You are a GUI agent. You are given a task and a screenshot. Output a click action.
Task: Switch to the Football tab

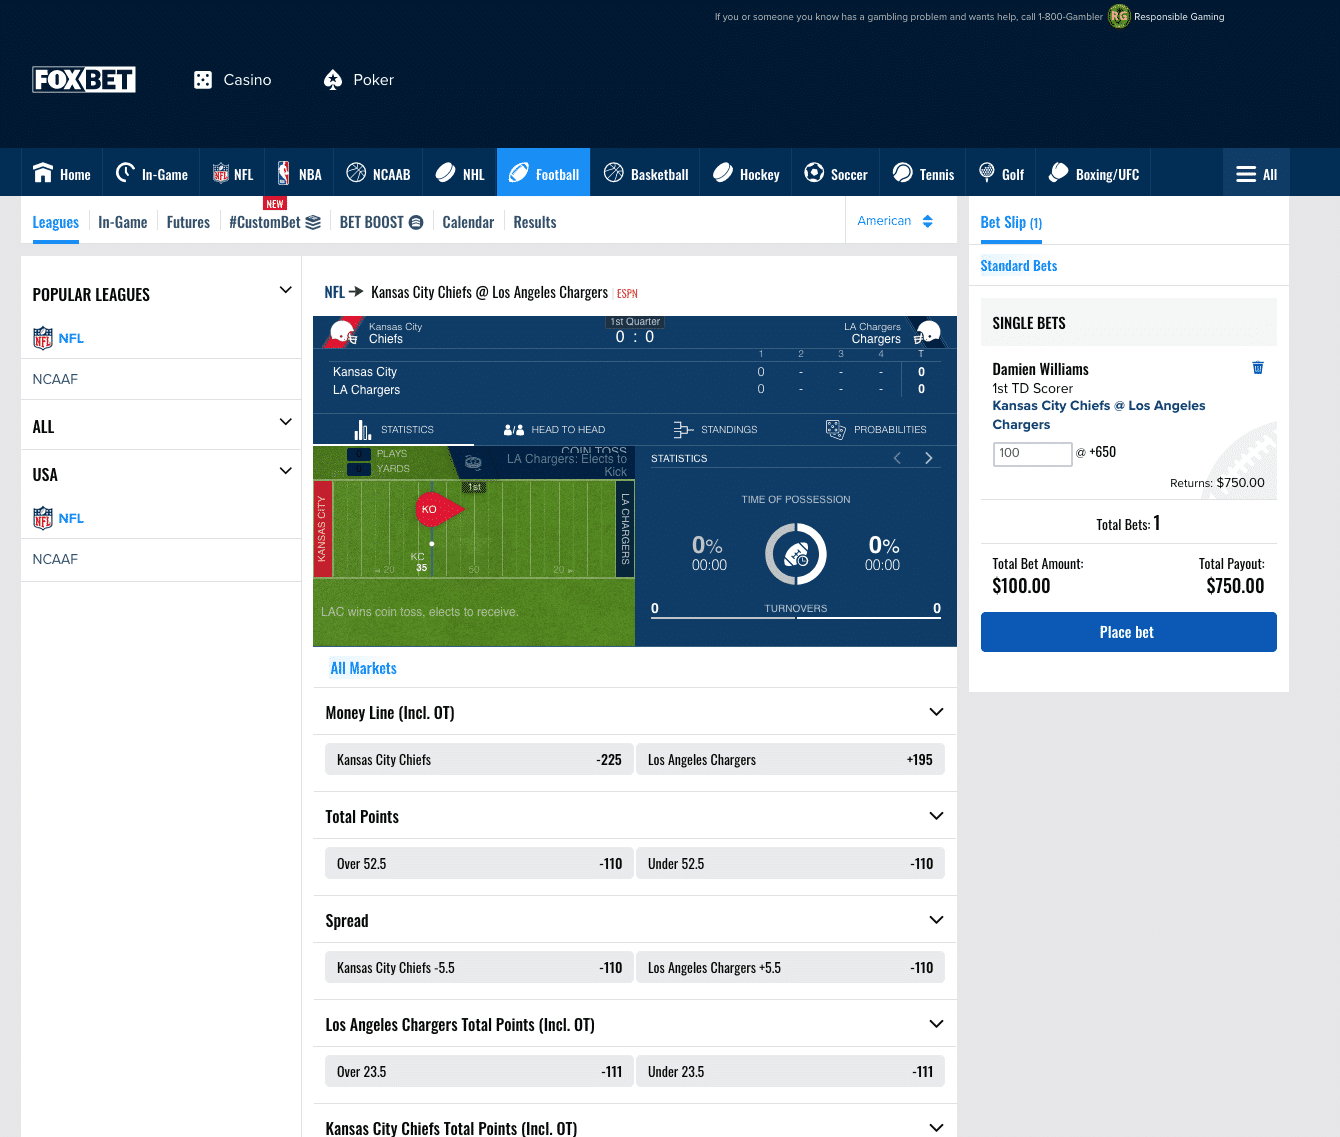pos(544,173)
